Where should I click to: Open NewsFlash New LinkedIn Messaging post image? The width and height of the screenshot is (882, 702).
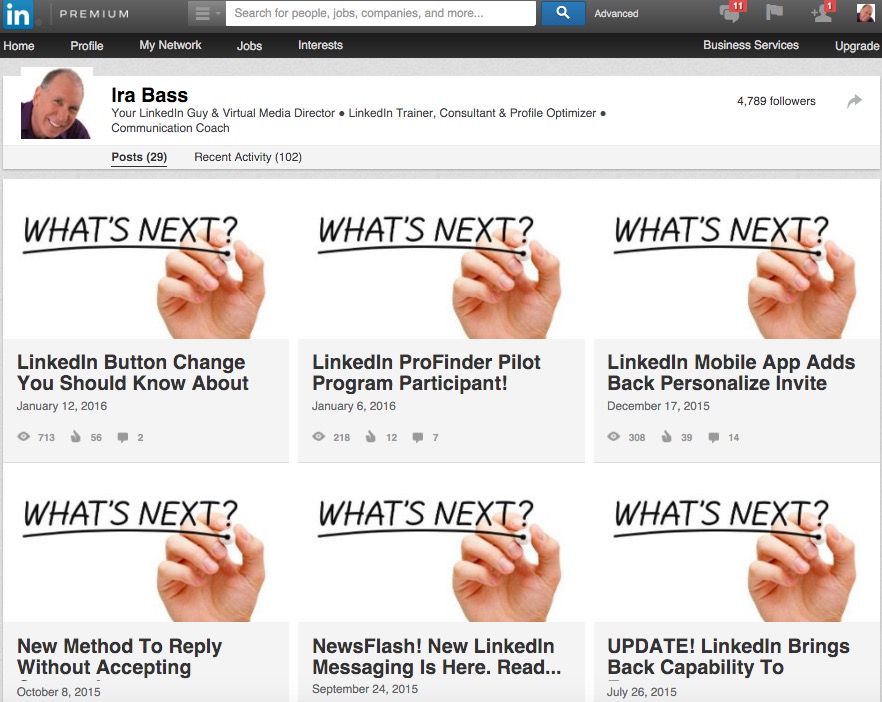pos(441,544)
